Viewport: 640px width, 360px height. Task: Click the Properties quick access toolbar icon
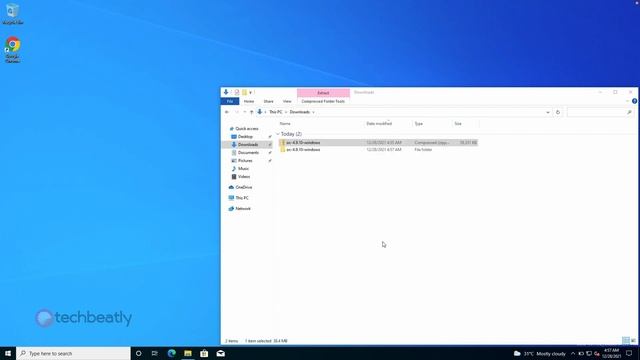click(237, 92)
